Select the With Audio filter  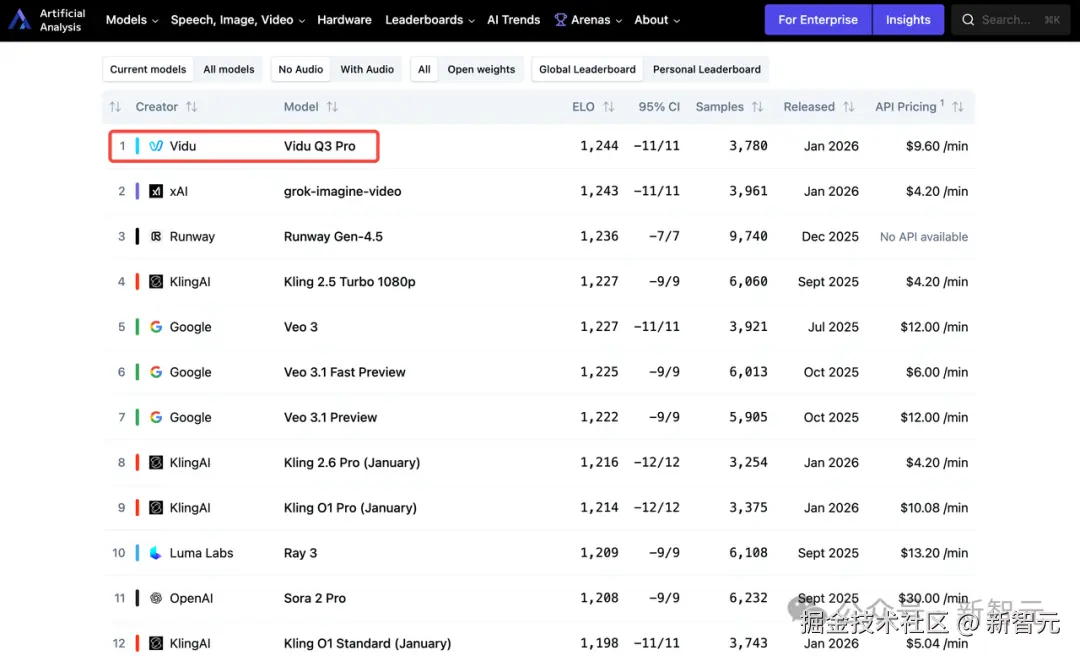tap(367, 70)
